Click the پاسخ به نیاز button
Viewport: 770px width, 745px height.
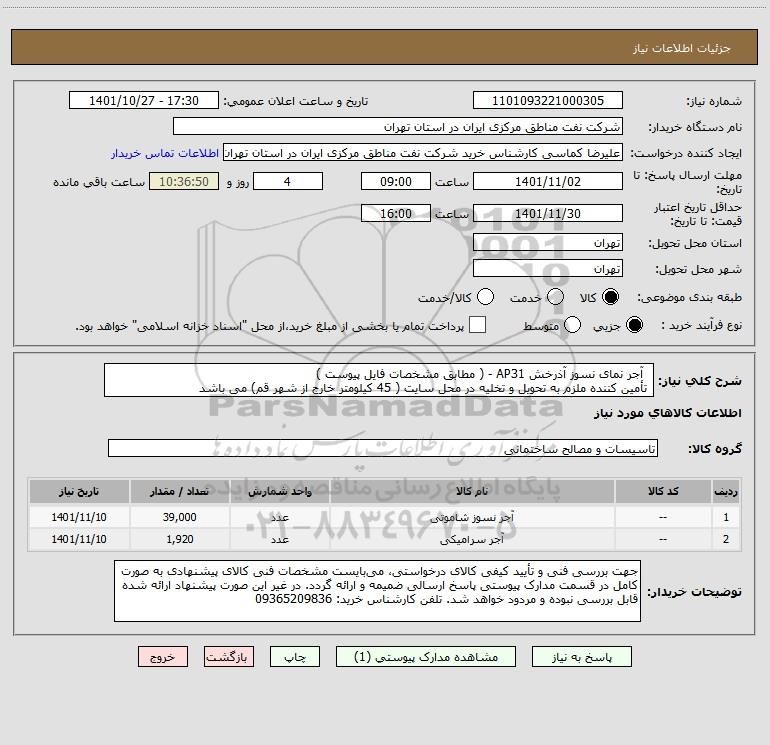(582, 657)
